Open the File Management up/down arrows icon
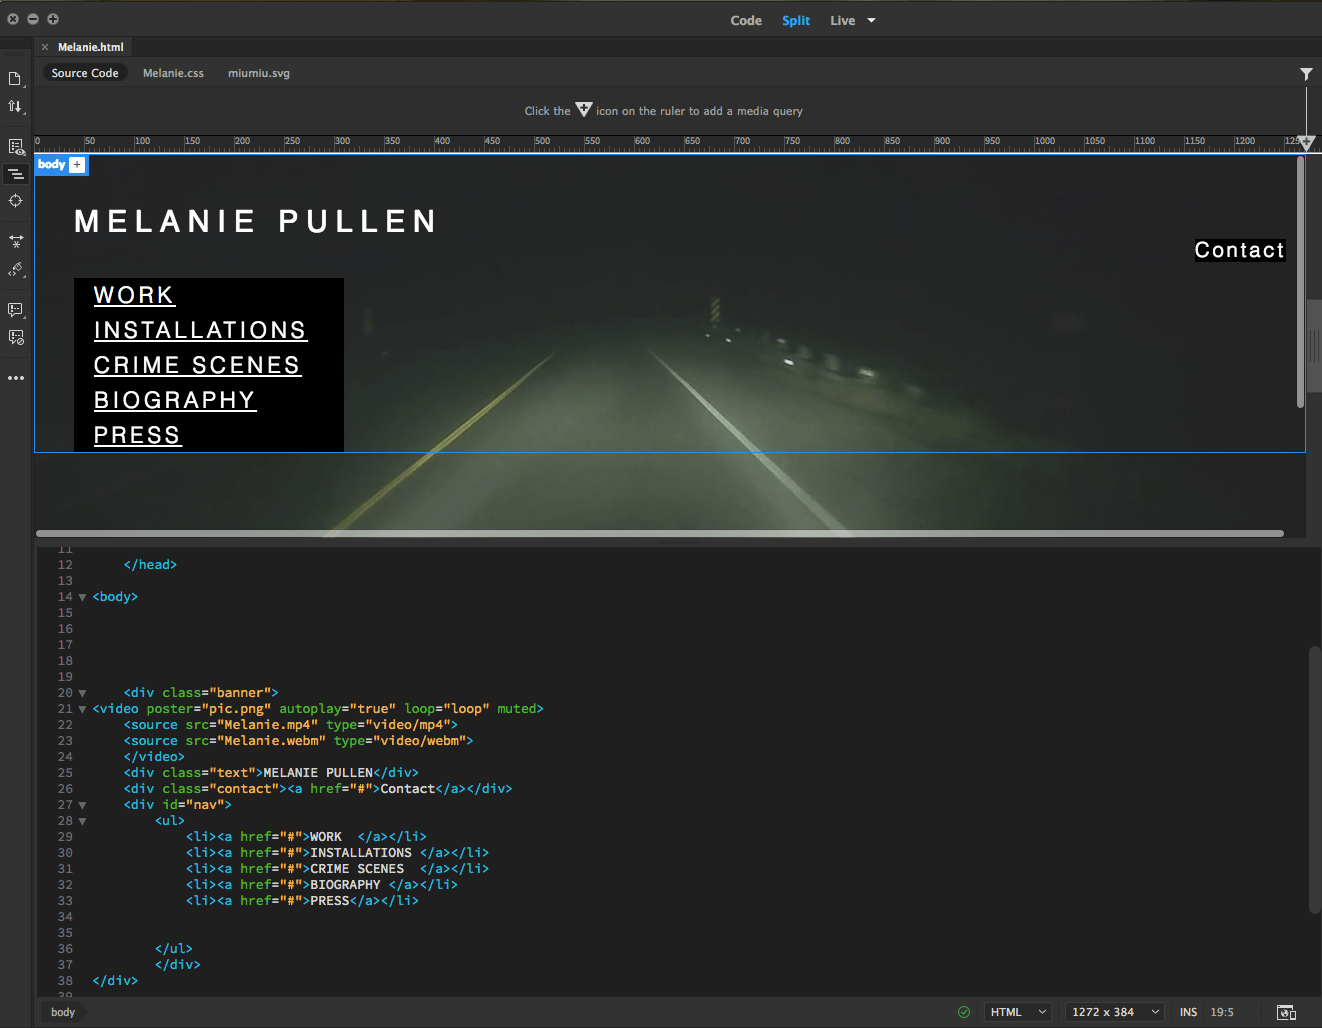 click(15, 106)
